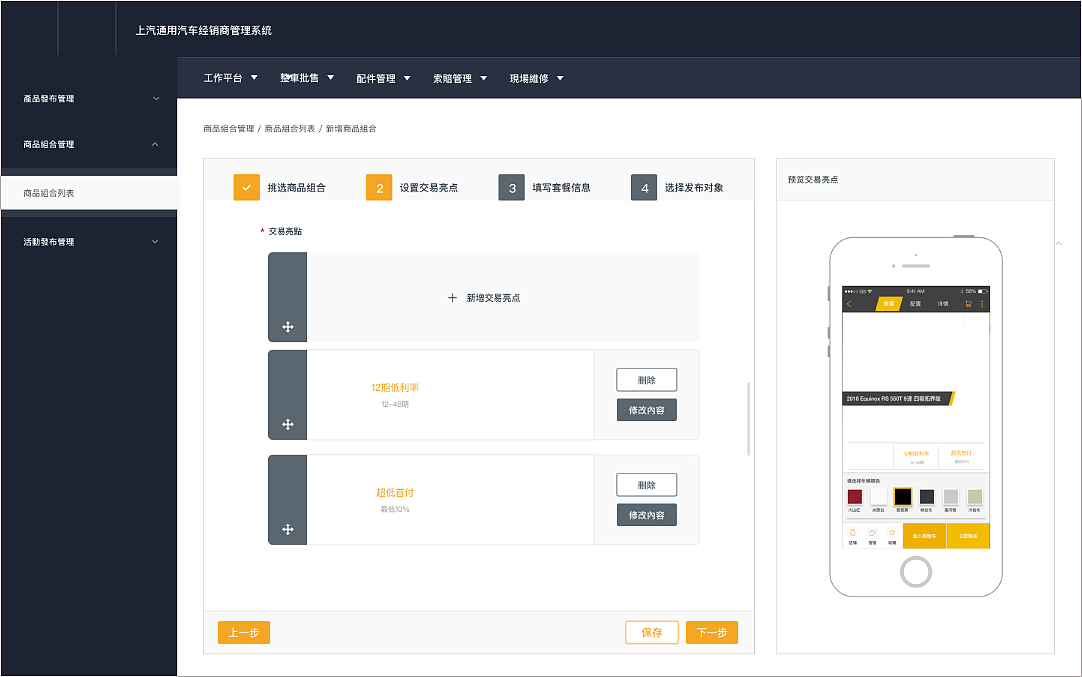Click the 预览交易亮点 panel heading

[813, 179]
